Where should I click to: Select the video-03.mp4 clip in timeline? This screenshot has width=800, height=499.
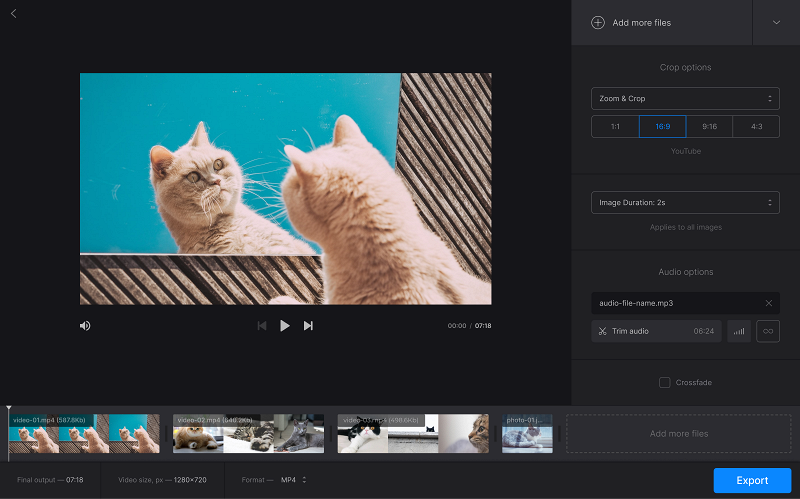[x=413, y=434]
